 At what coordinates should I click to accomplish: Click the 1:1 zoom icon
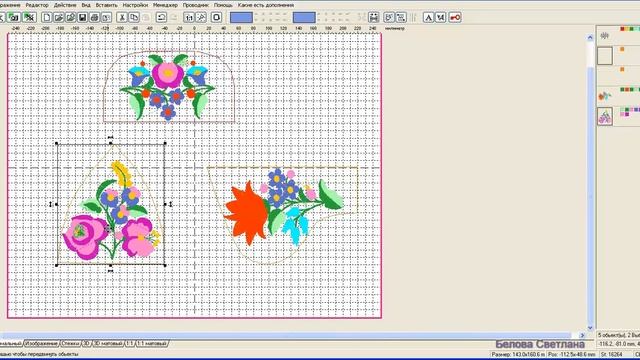[x=189, y=17]
